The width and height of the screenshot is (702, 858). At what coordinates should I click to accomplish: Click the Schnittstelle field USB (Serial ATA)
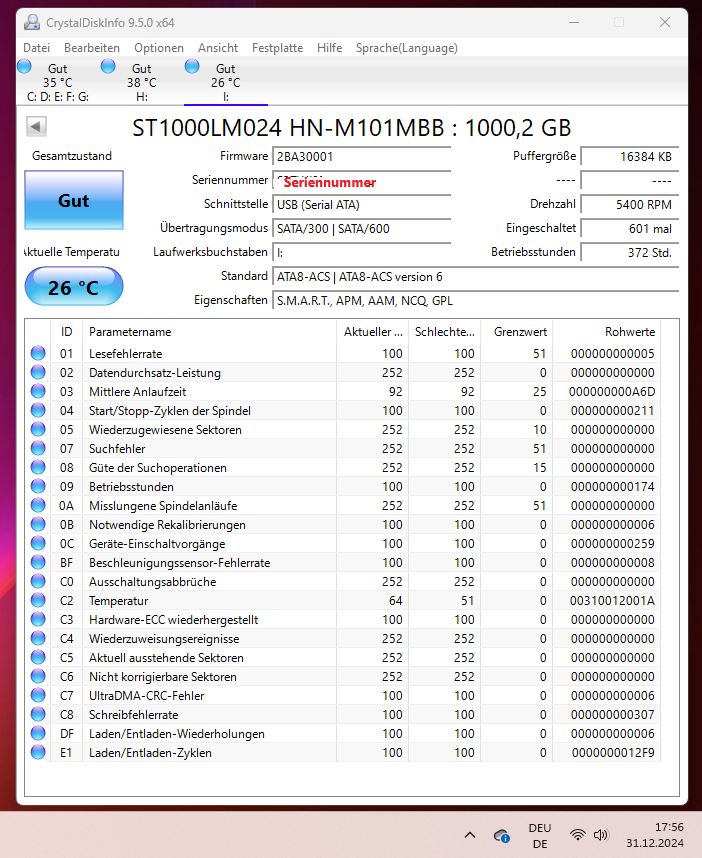362,205
